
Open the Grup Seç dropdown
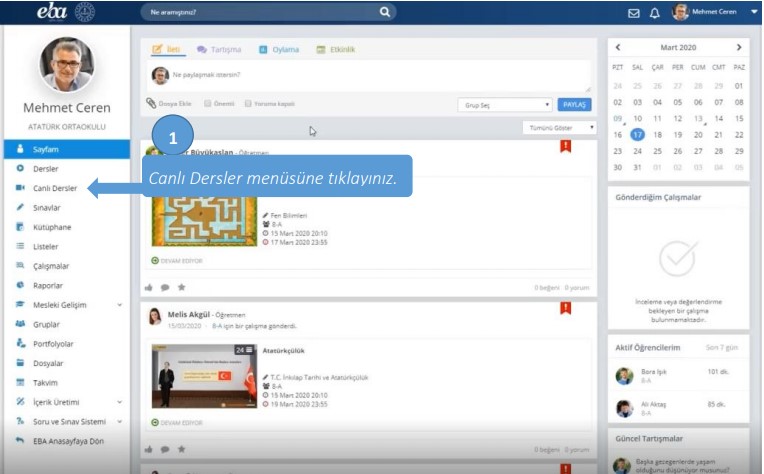pyautogui.click(x=503, y=104)
